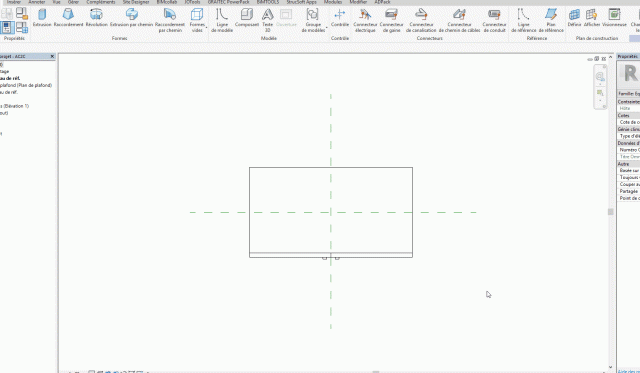Add a Connecteur de conduit
Viewport: 640px width, 373px height.
(494, 20)
